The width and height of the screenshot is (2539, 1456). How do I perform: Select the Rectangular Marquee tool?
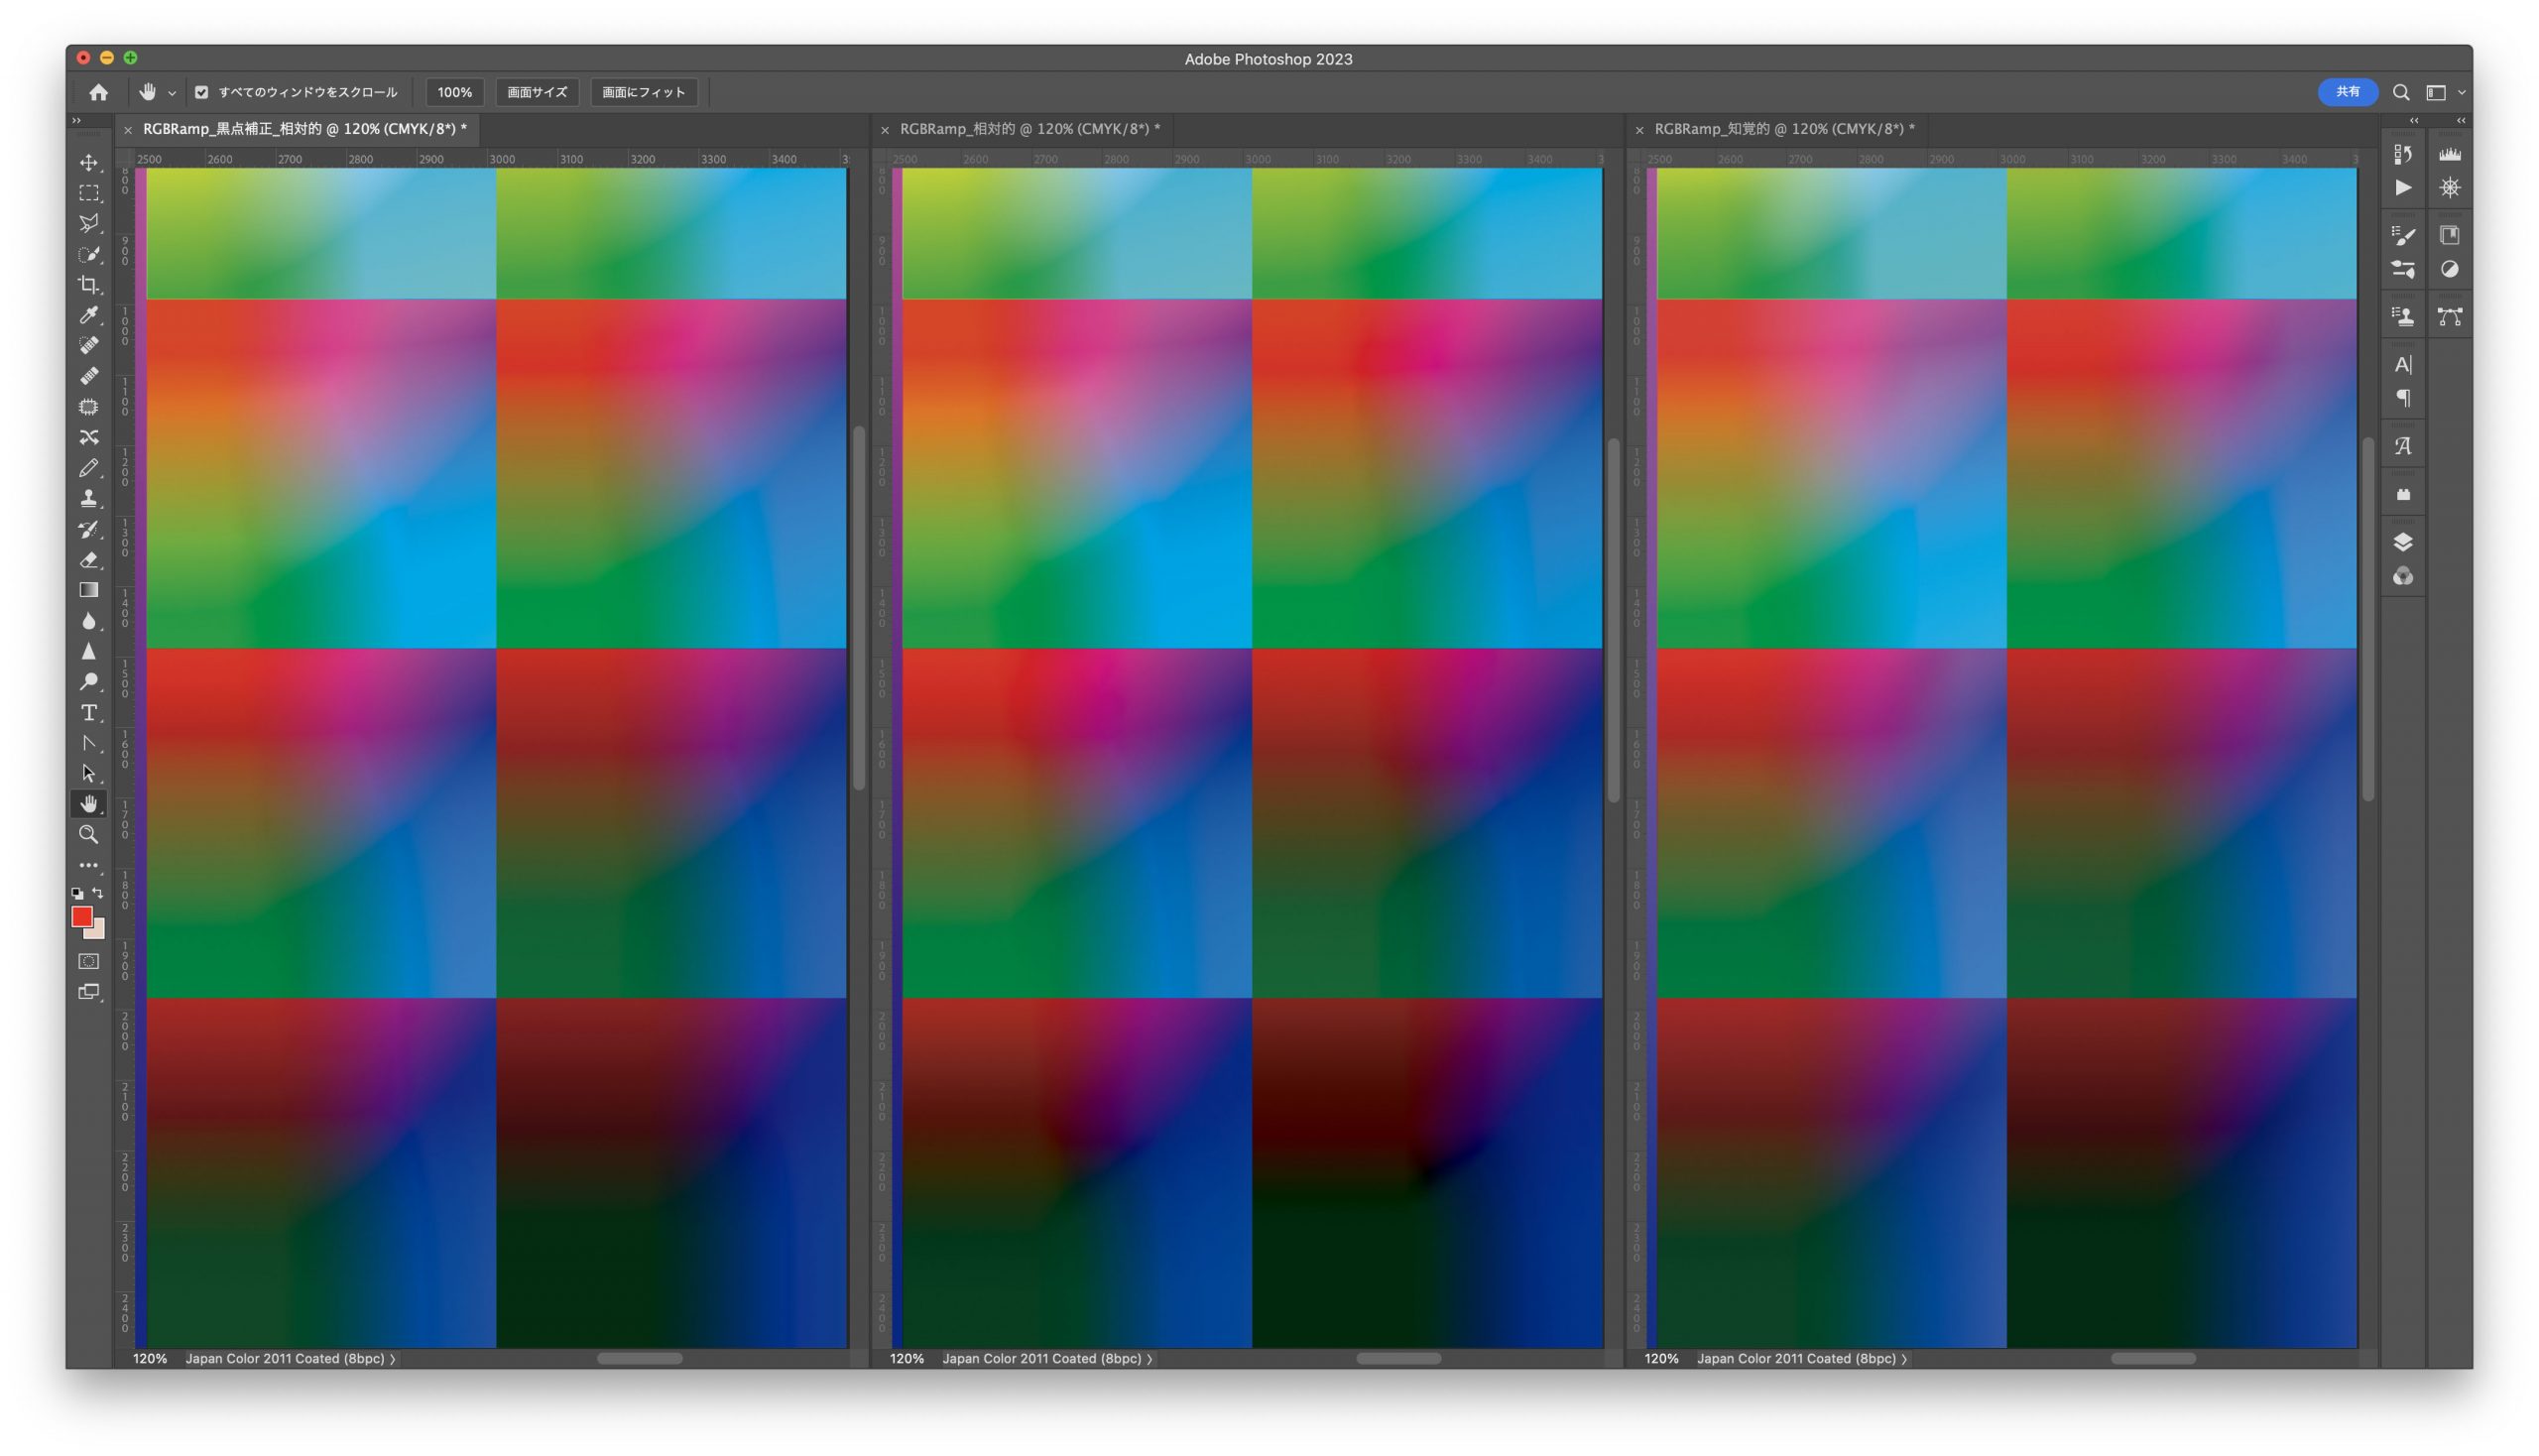tap(89, 193)
